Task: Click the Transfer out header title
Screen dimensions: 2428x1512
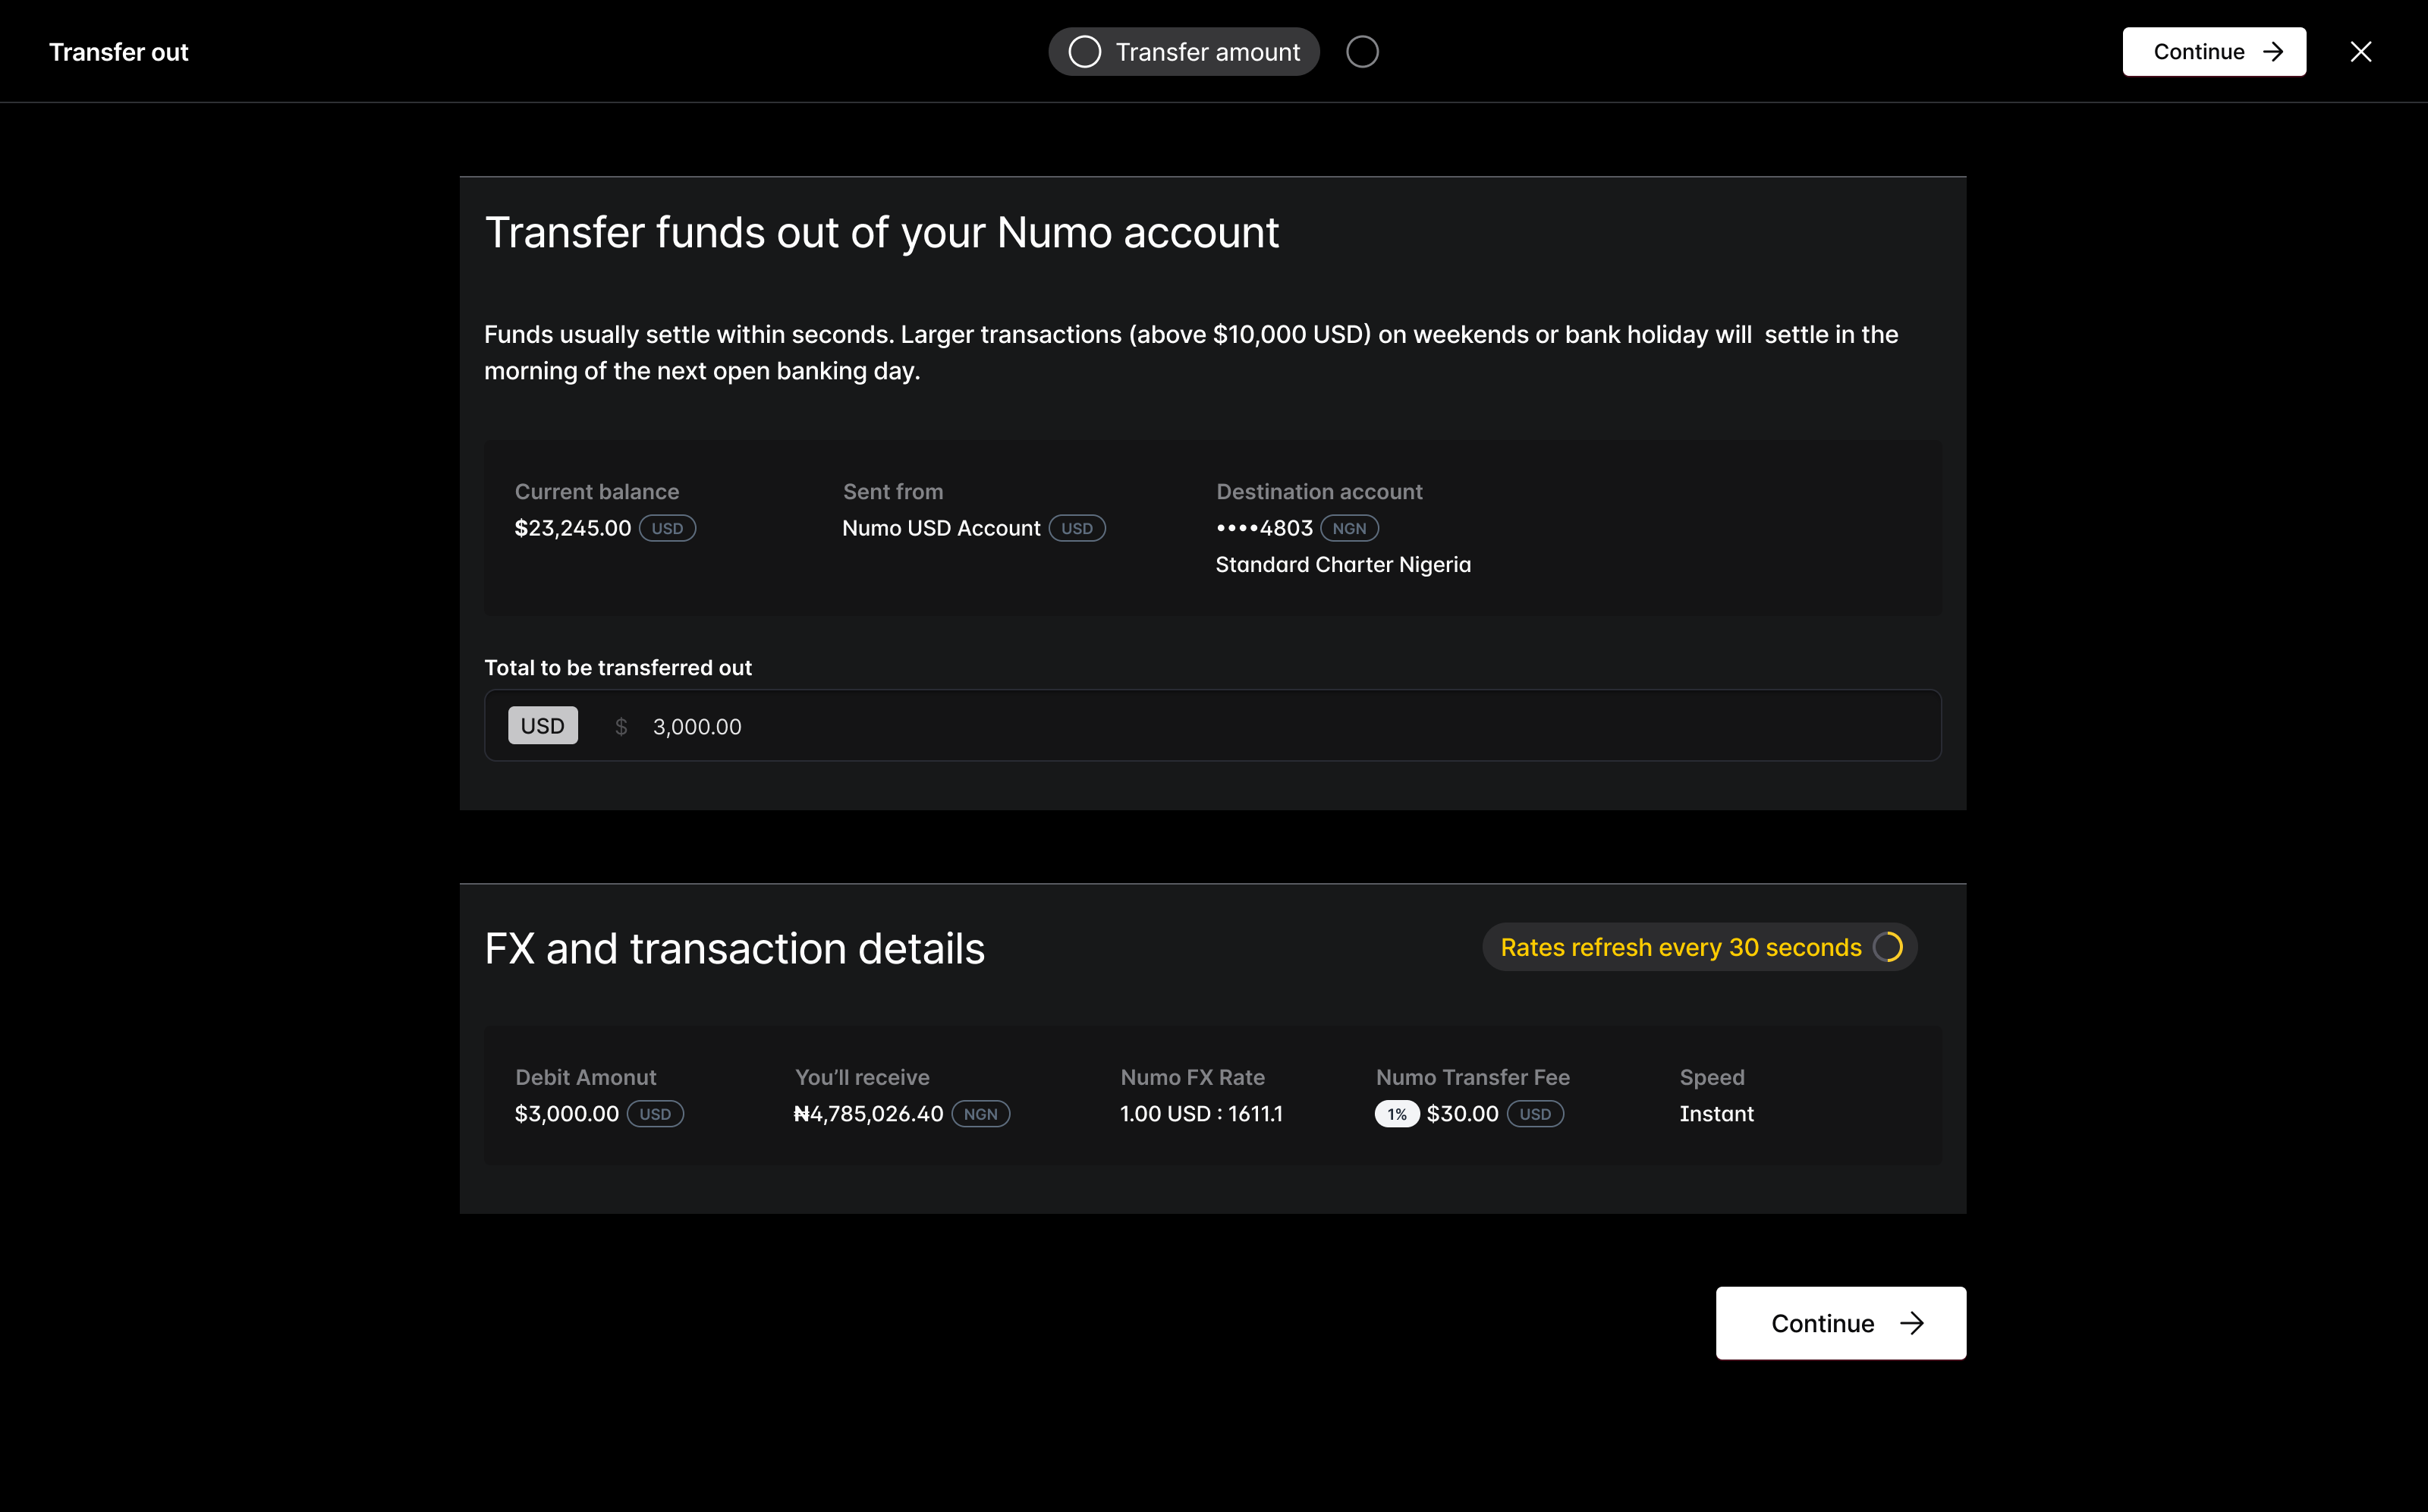Action: click(119, 52)
